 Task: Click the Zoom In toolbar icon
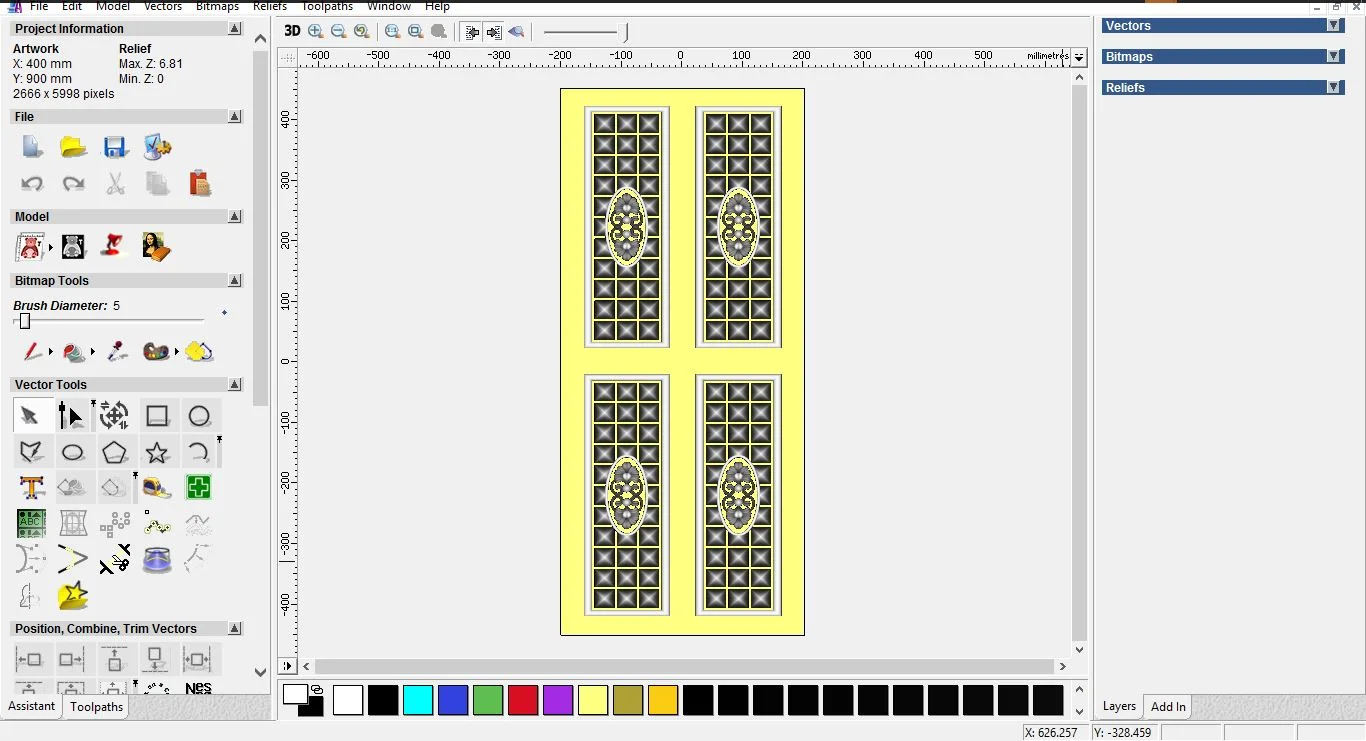315,31
